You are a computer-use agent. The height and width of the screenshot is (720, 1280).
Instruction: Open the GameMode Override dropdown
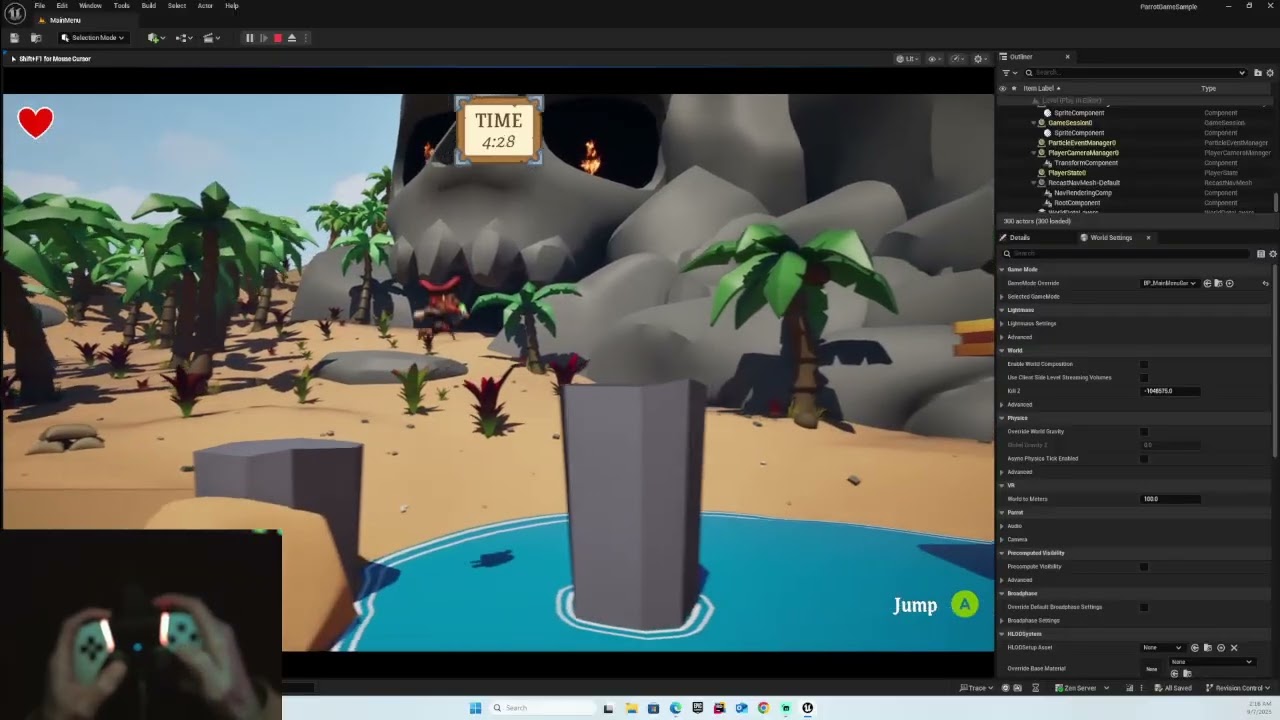point(1169,283)
